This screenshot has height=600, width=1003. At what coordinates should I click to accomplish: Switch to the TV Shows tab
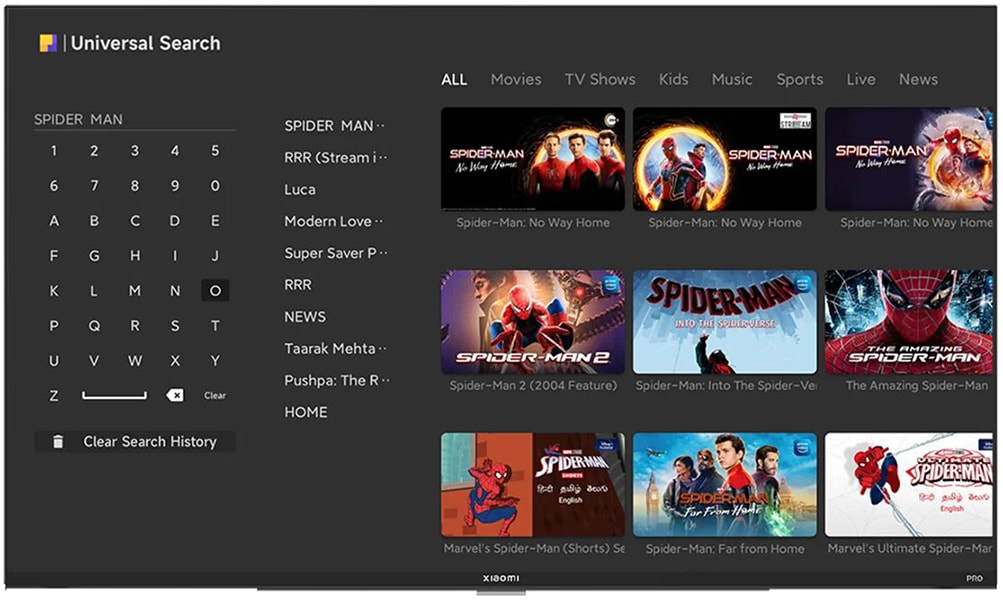pyautogui.click(x=599, y=79)
